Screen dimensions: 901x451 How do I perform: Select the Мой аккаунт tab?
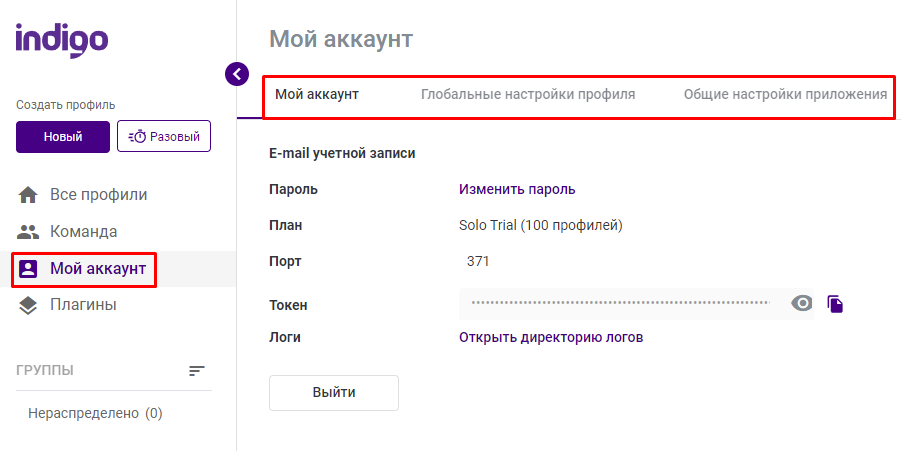[x=317, y=94]
